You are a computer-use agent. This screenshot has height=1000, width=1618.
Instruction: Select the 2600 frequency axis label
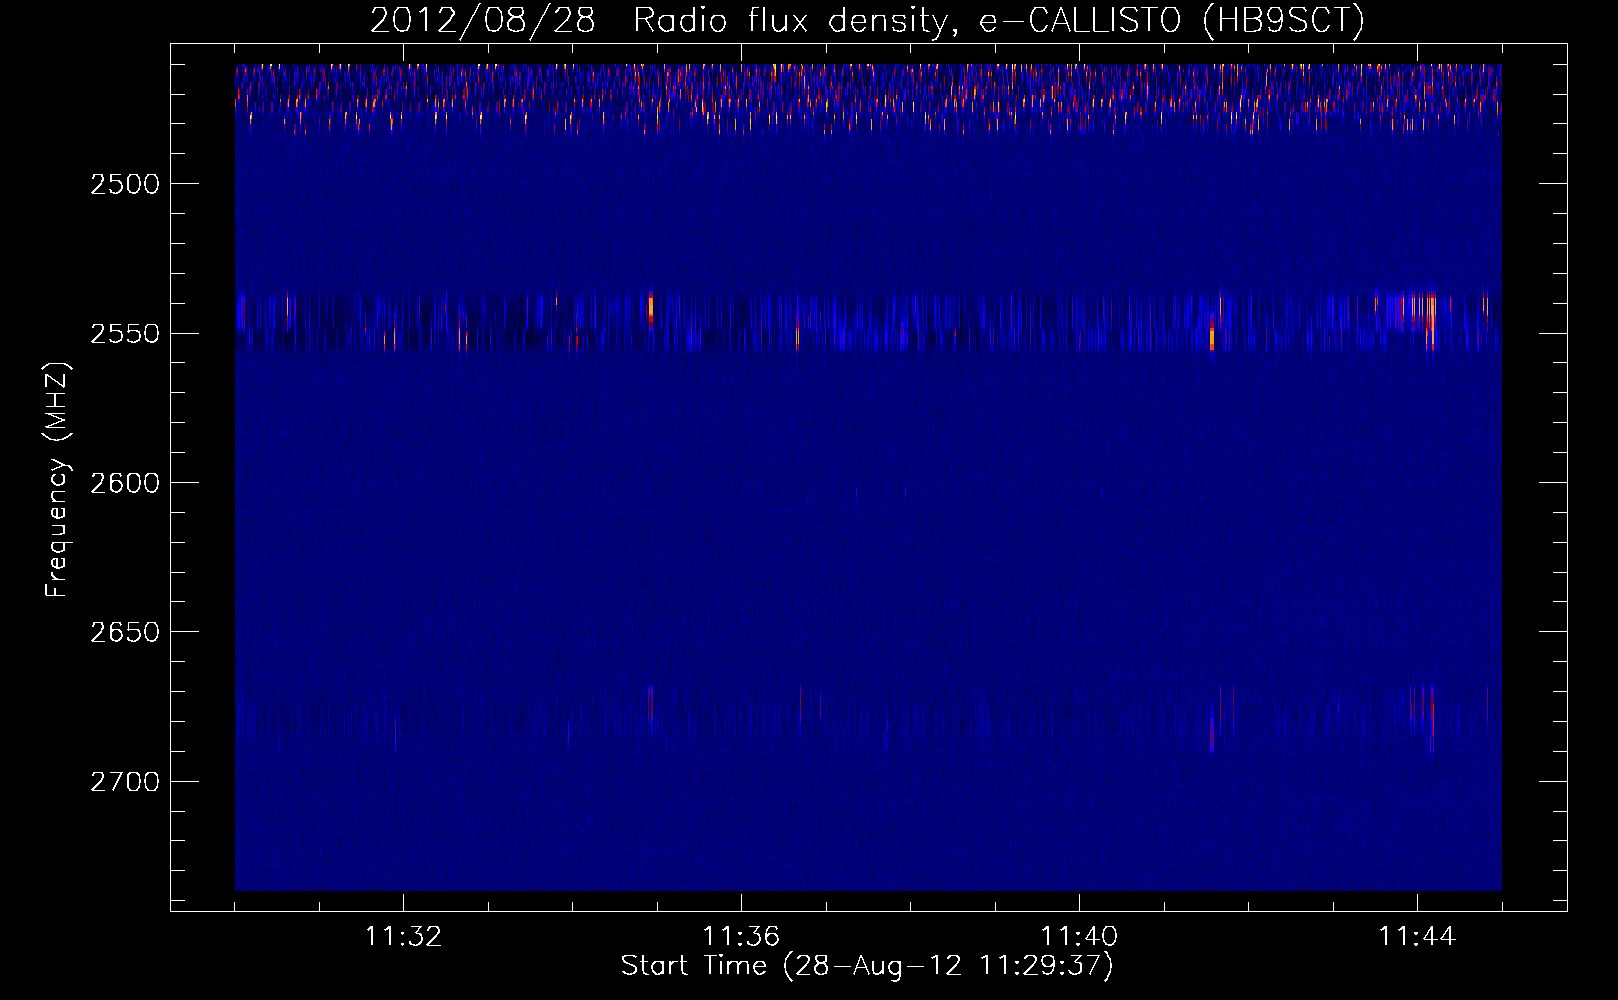tap(124, 483)
